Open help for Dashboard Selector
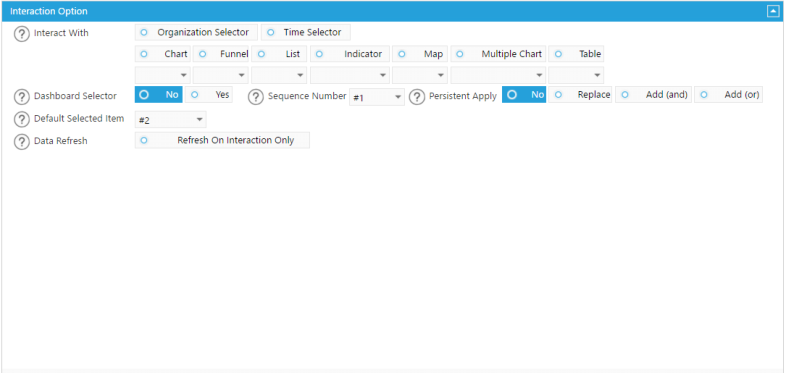Image resolution: width=786 pixels, height=373 pixels. (22, 96)
